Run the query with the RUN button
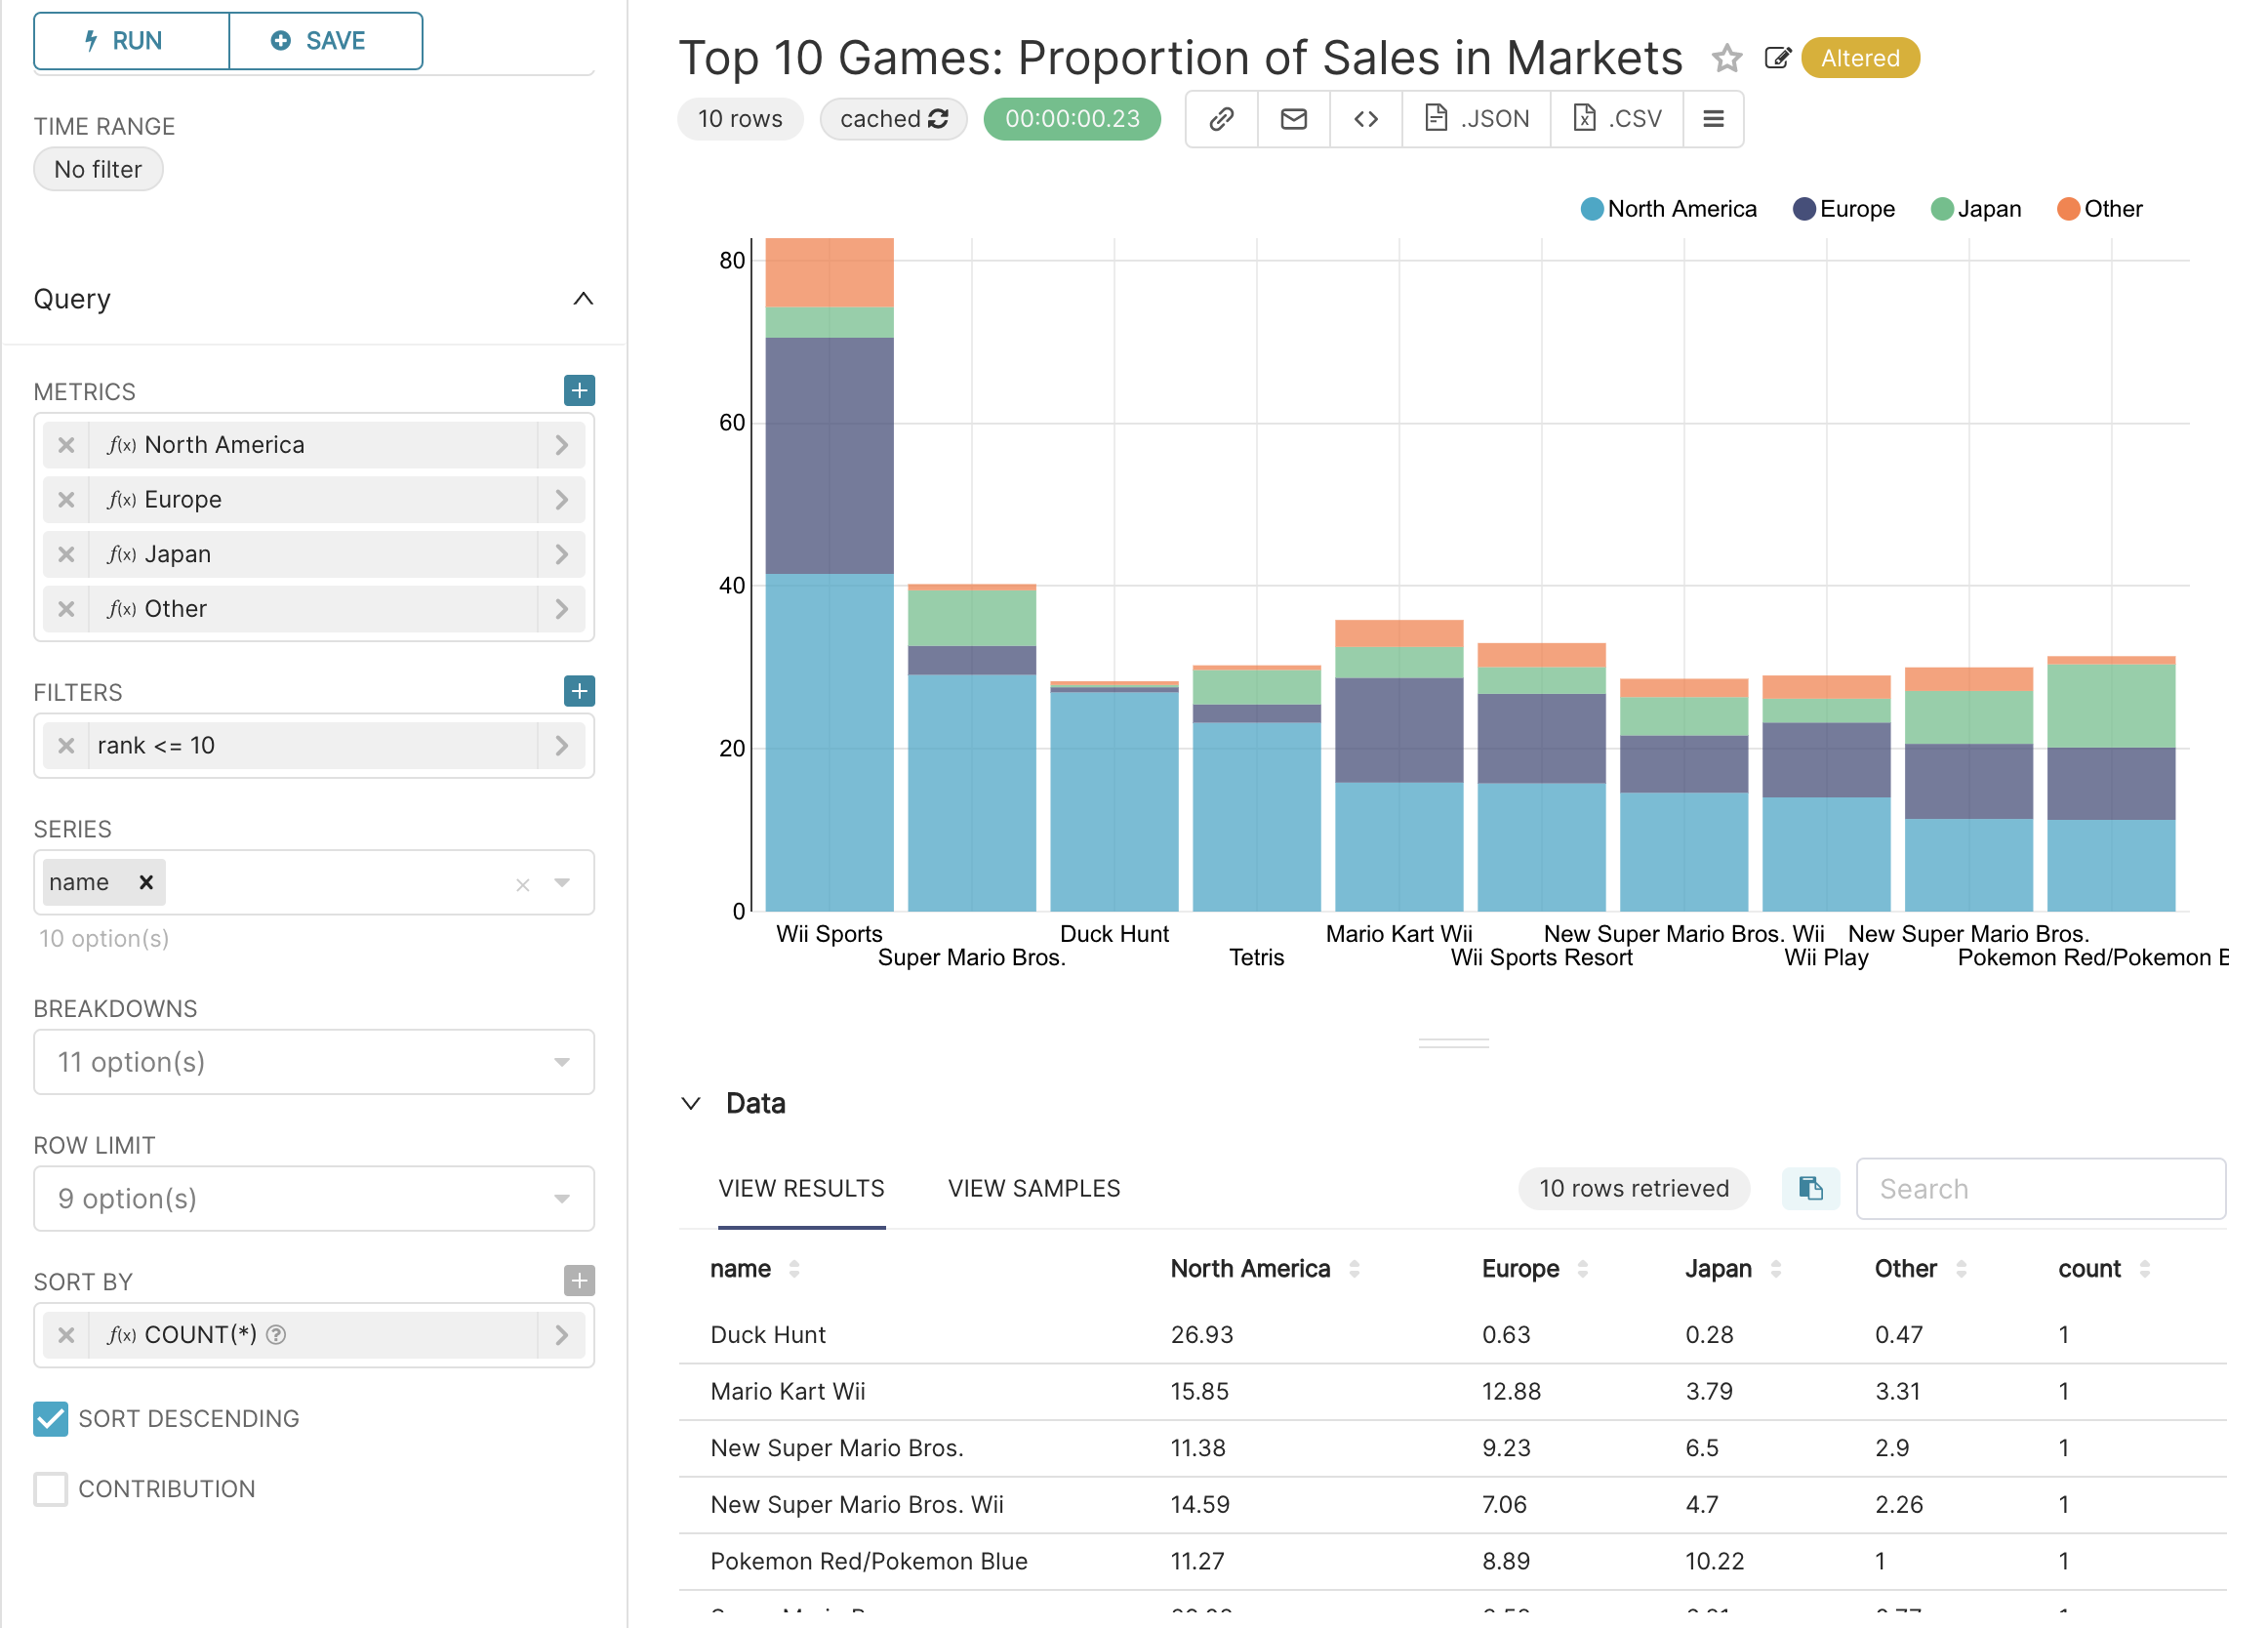This screenshot has height=1628, width=2268. tap(130, 40)
